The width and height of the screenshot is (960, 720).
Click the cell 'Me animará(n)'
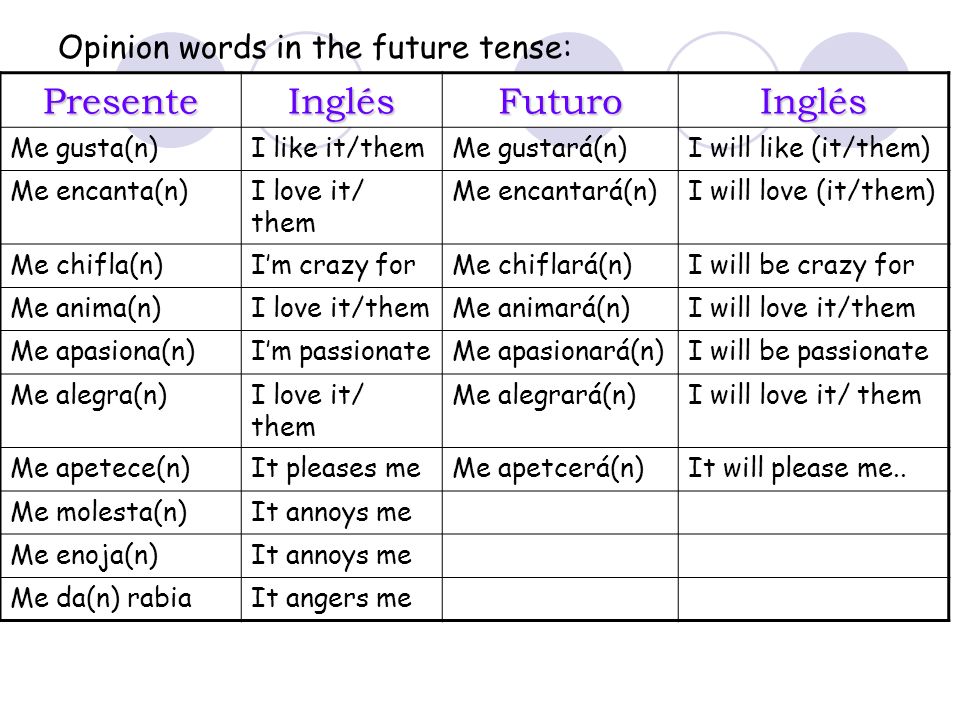pos(560,309)
